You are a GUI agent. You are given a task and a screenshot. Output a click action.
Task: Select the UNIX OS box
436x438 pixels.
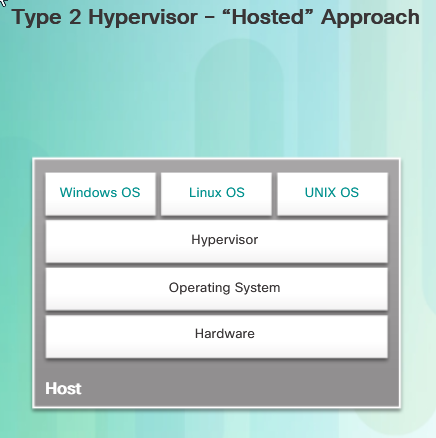pos(332,194)
